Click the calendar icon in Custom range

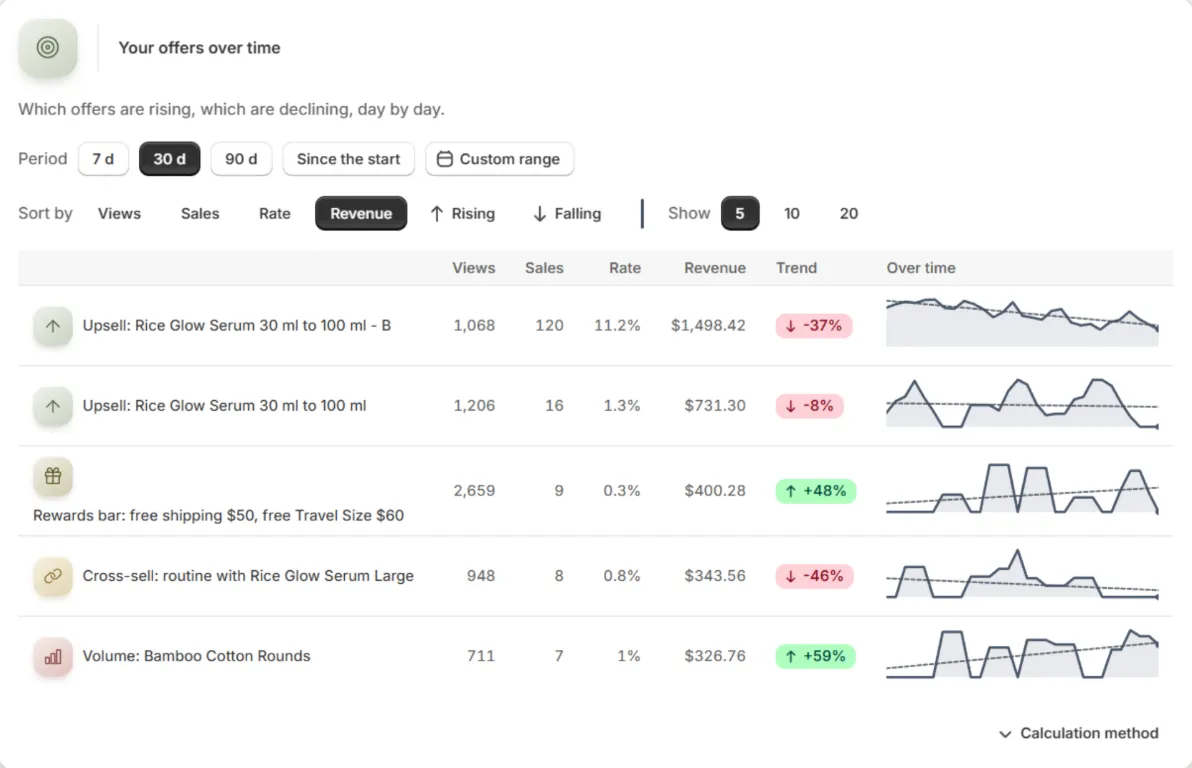pyautogui.click(x=445, y=159)
